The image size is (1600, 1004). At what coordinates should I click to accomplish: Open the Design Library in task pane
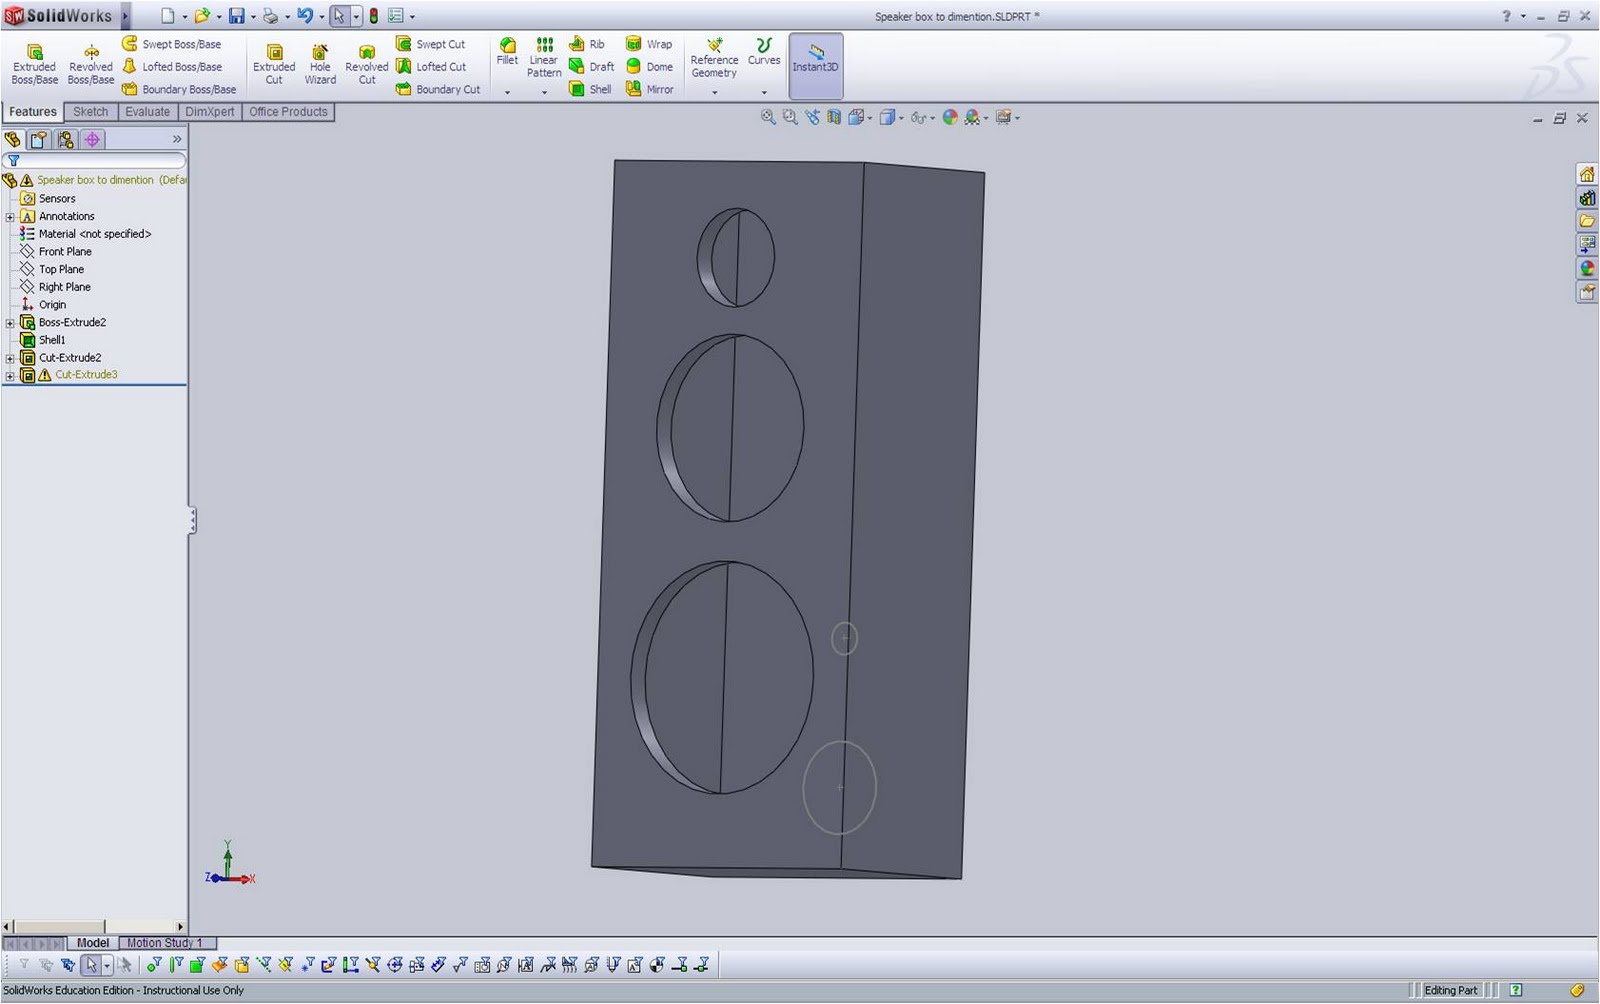click(x=1587, y=198)
